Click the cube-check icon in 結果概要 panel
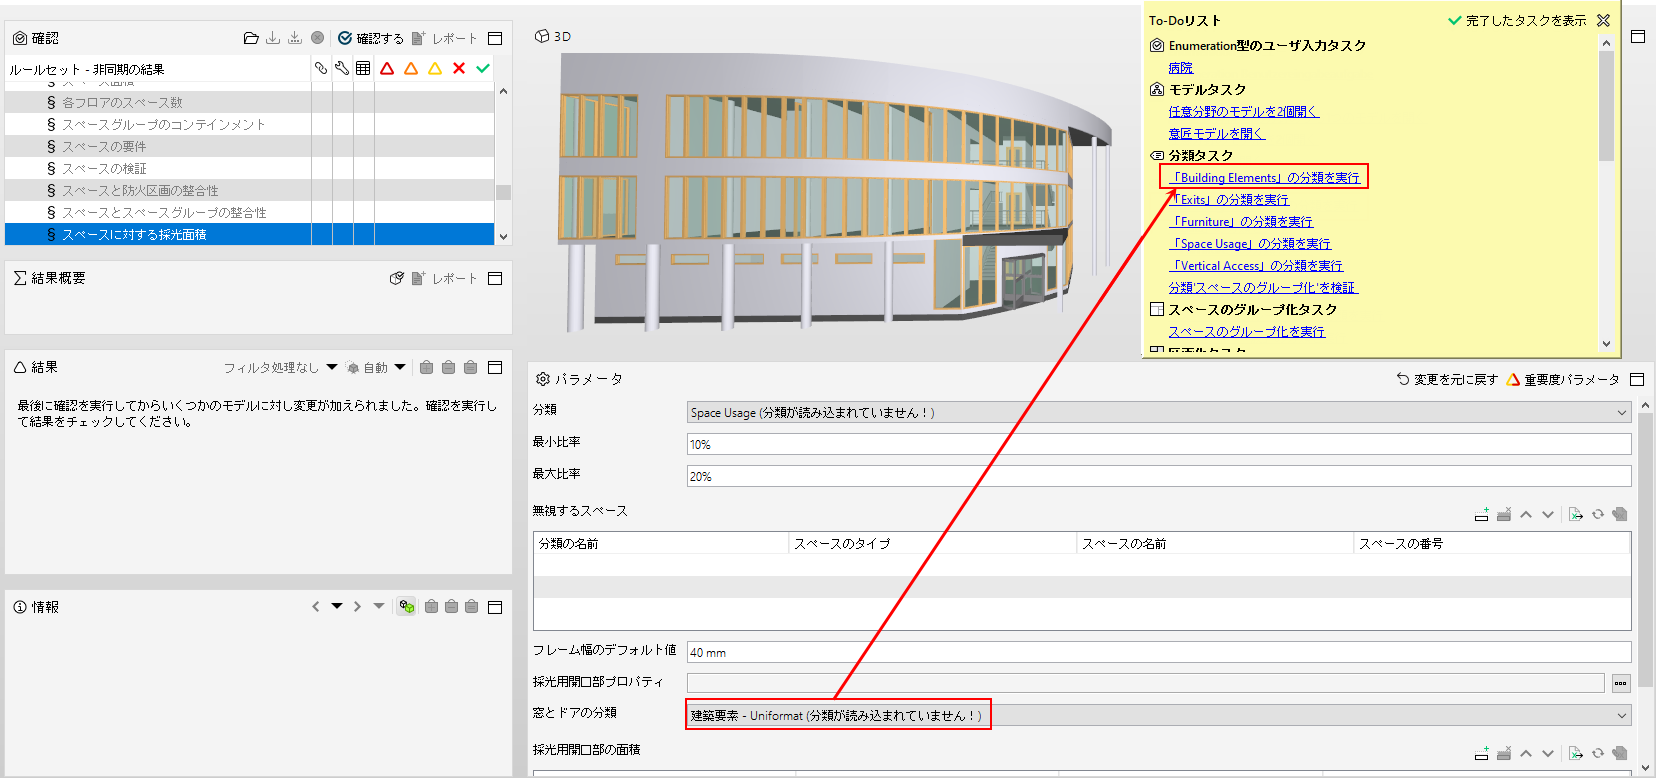Viewport: 1656px width, 778px height. 397,278
